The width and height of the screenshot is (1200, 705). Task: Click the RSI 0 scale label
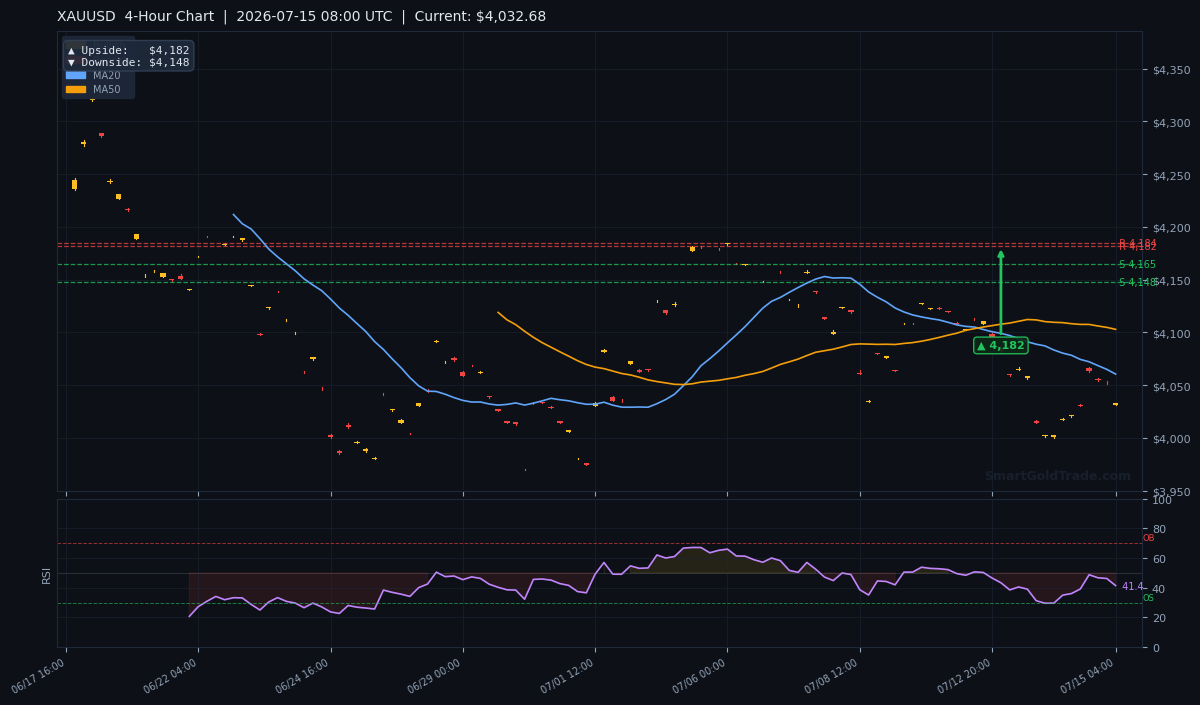pos(1155,648)
